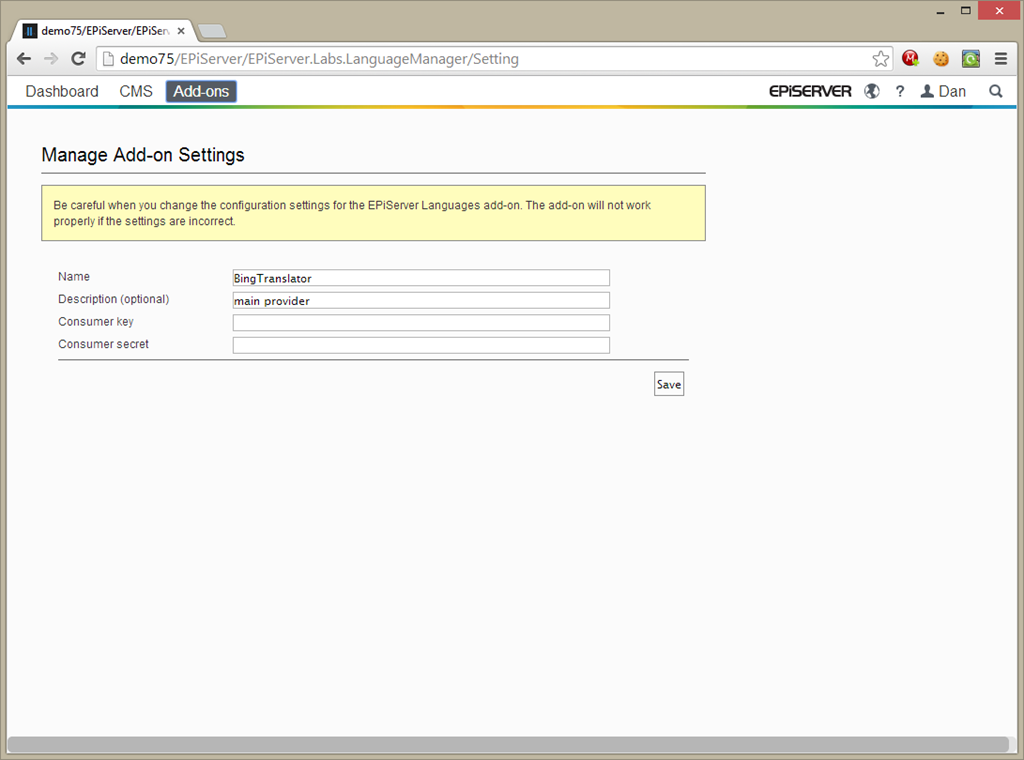Reload the page with the browser refresh button
This screenshot has height=760, width=1024.
click(78, 59)
